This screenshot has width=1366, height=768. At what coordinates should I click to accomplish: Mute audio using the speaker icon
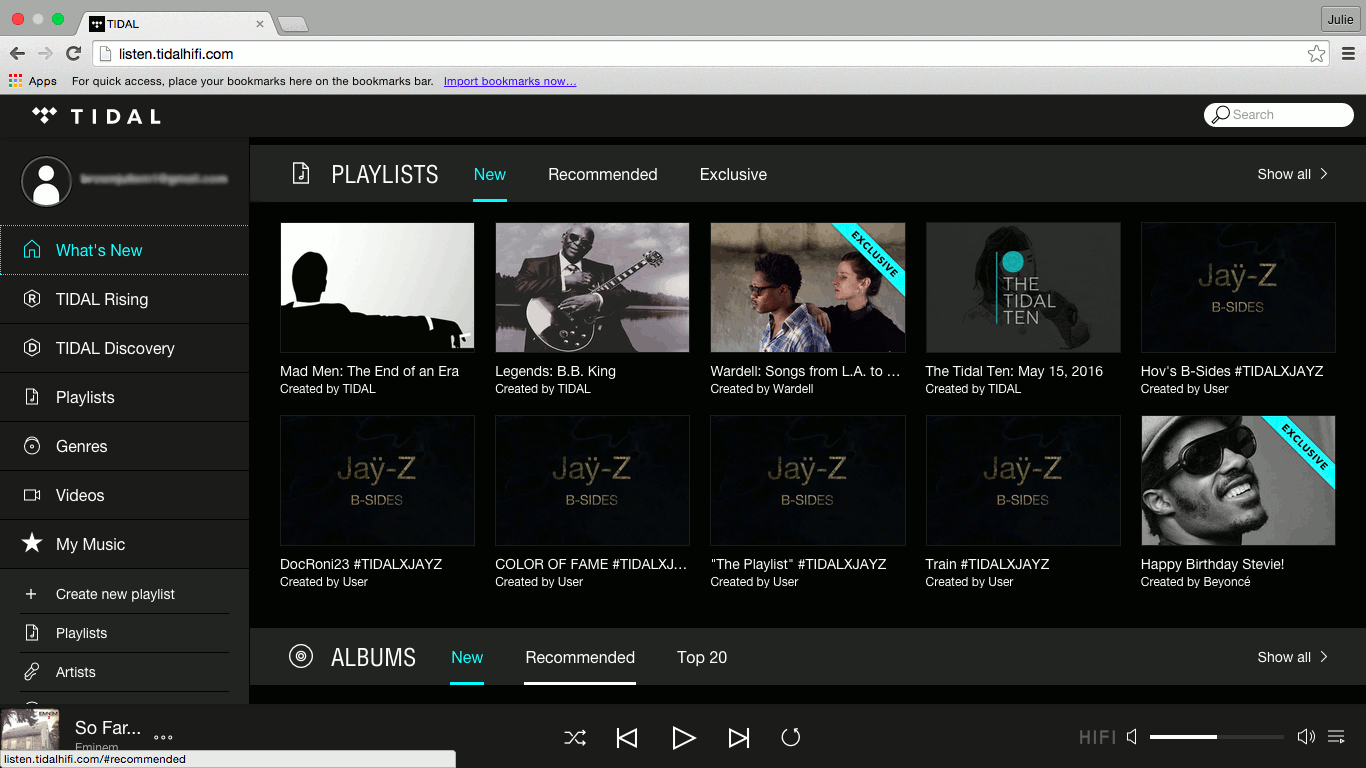tap(1131, 736)
